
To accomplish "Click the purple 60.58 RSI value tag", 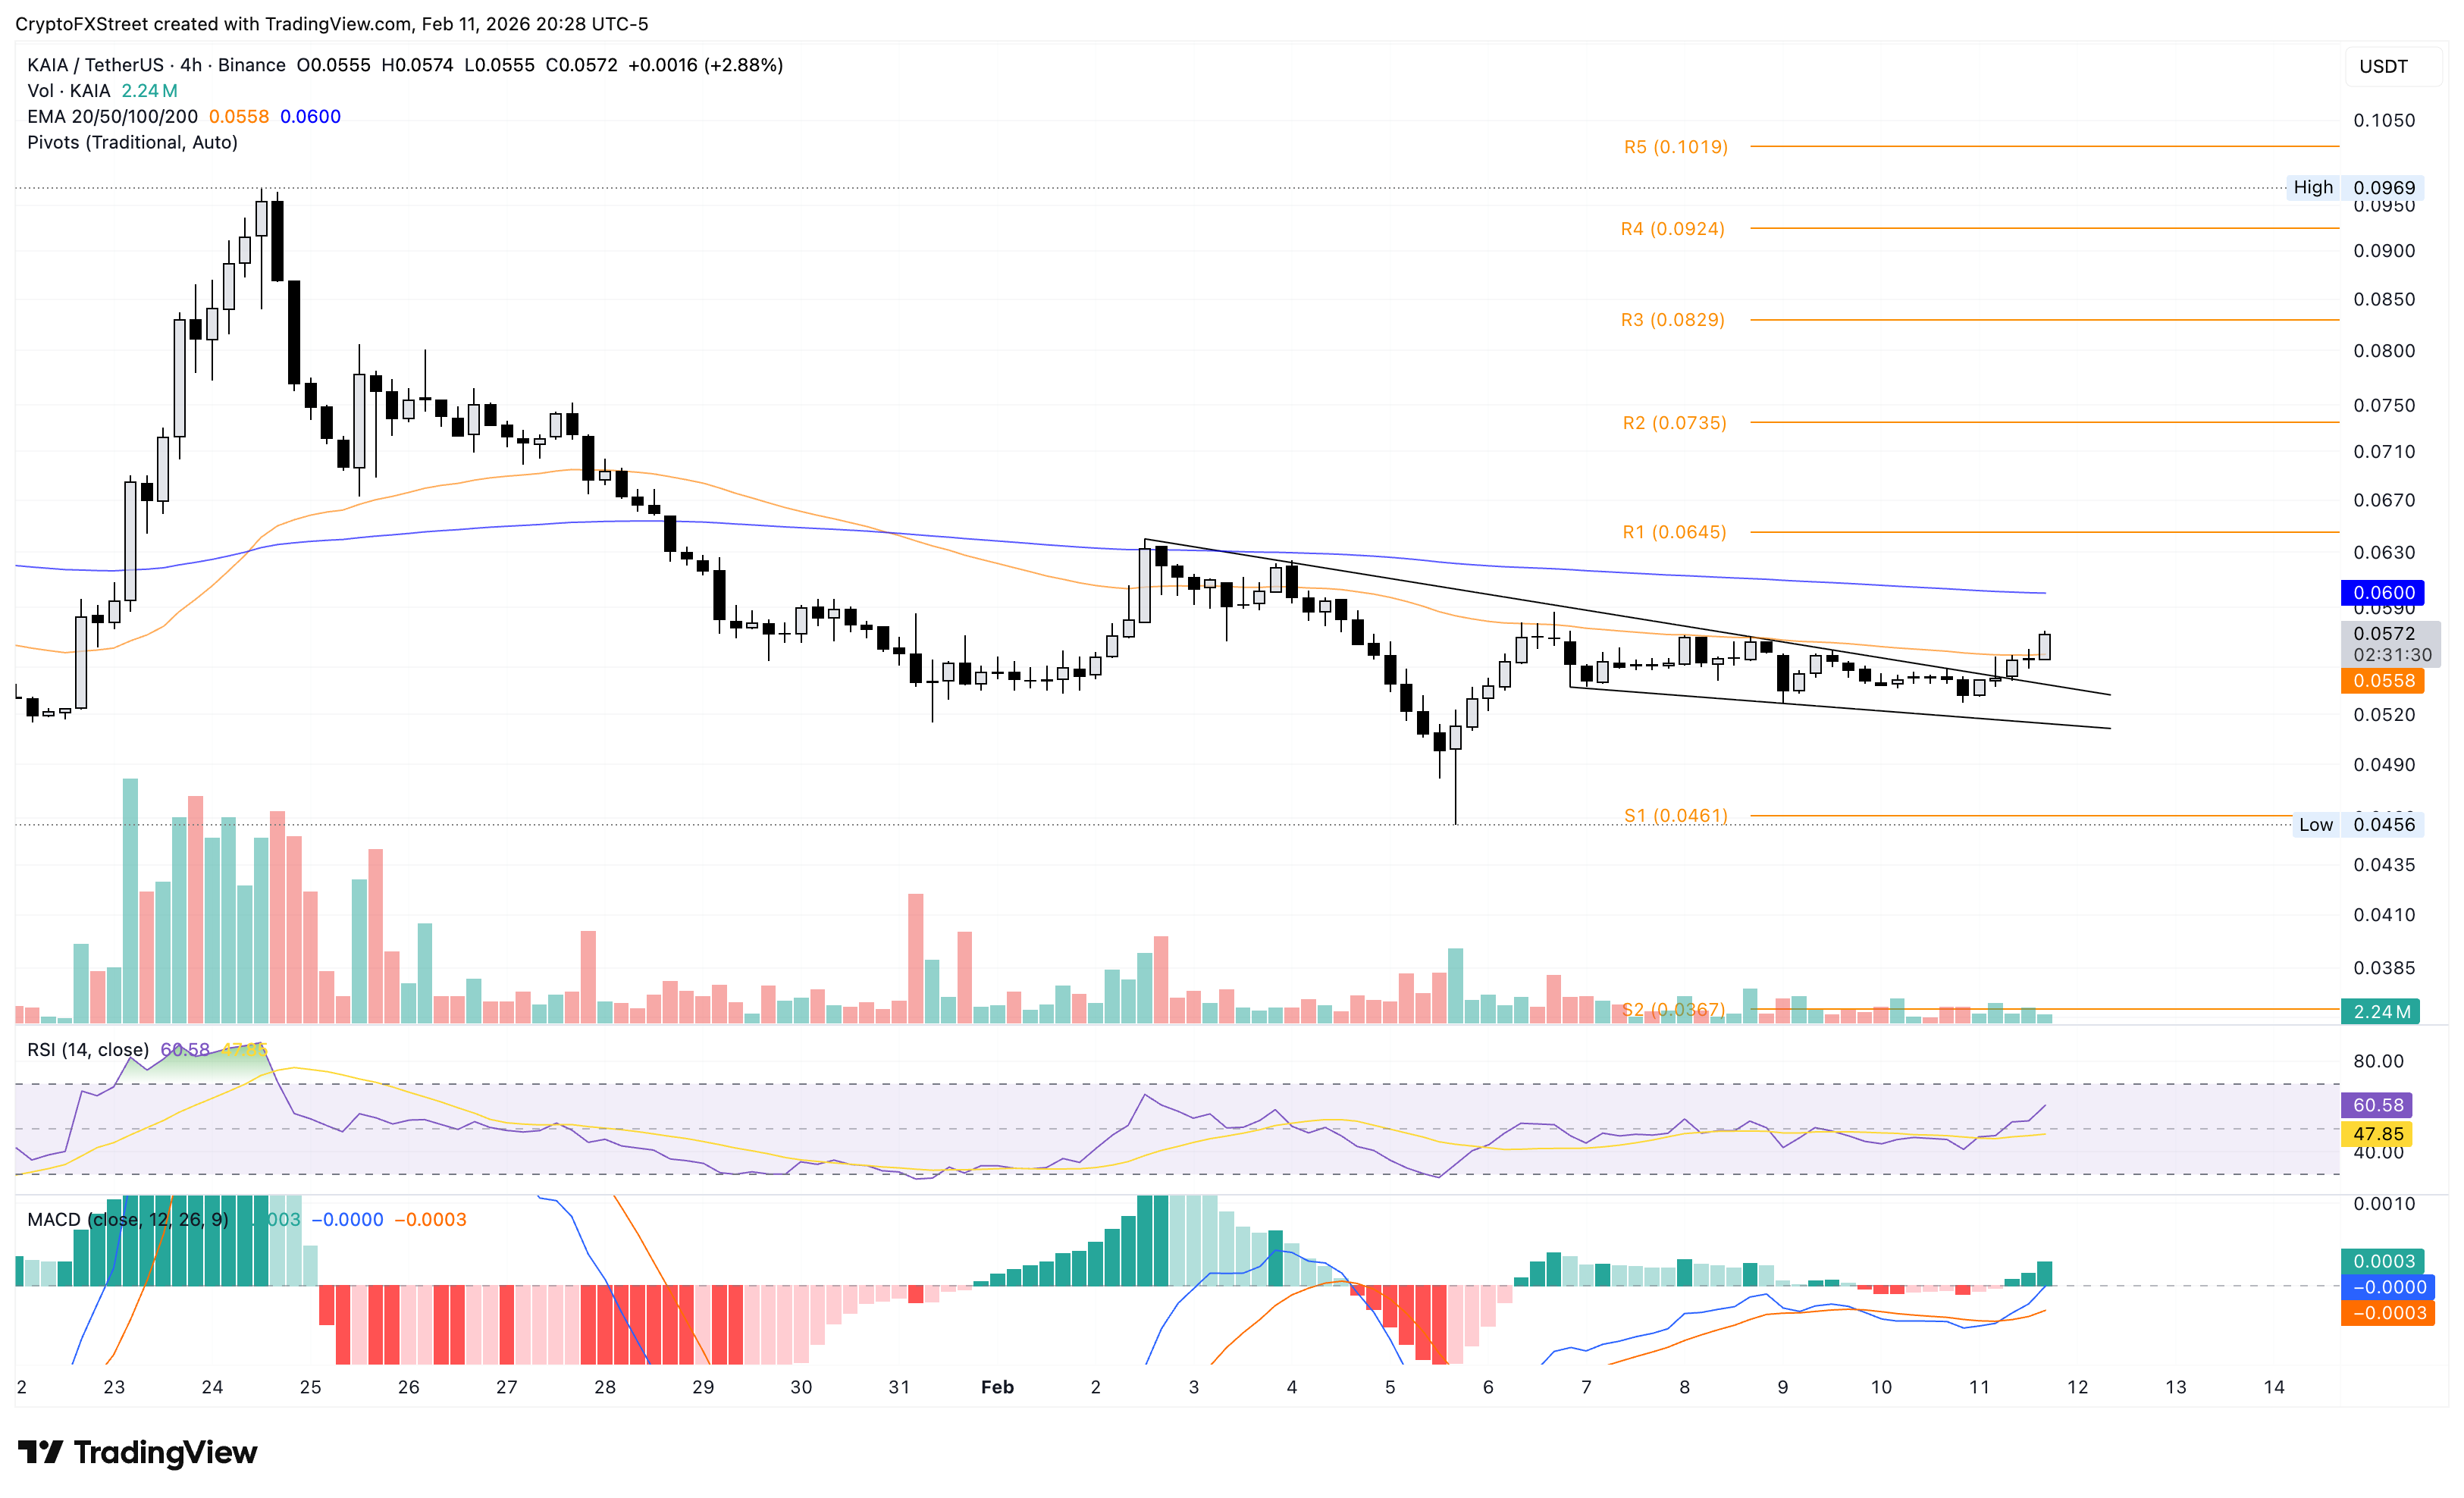I will pos(2377,1105).
